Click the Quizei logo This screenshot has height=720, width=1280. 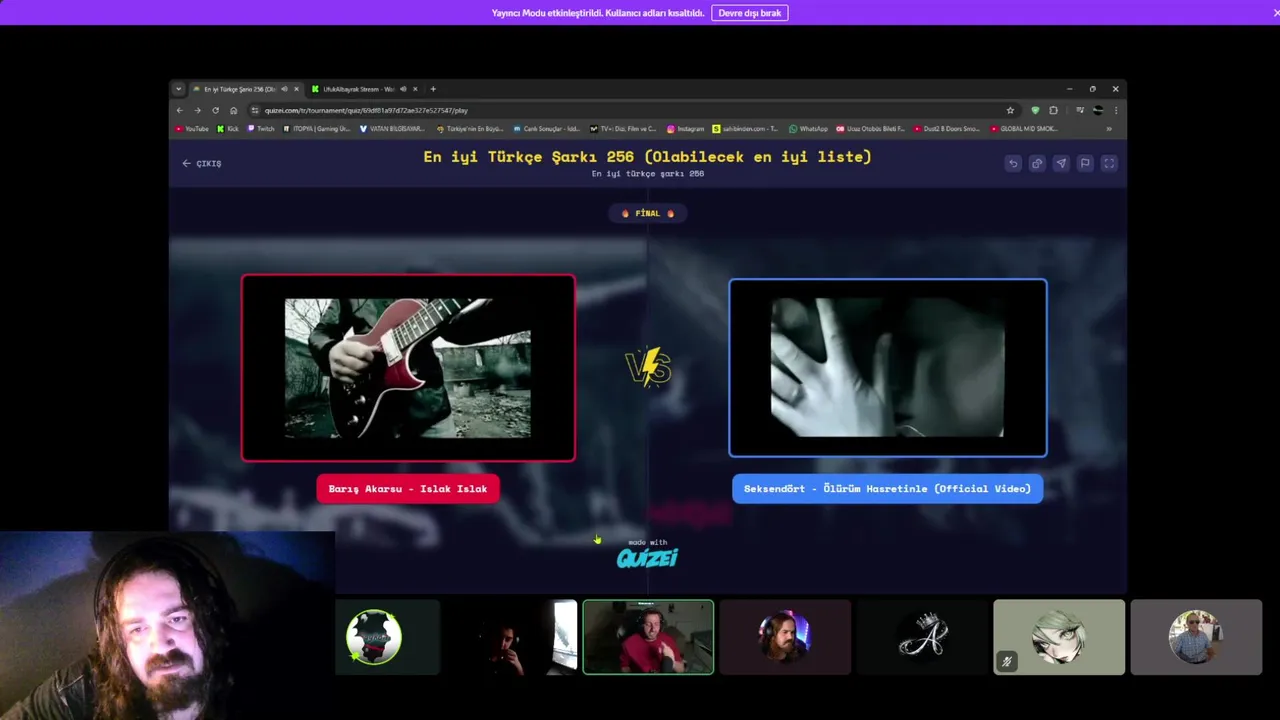pos(647,558)
